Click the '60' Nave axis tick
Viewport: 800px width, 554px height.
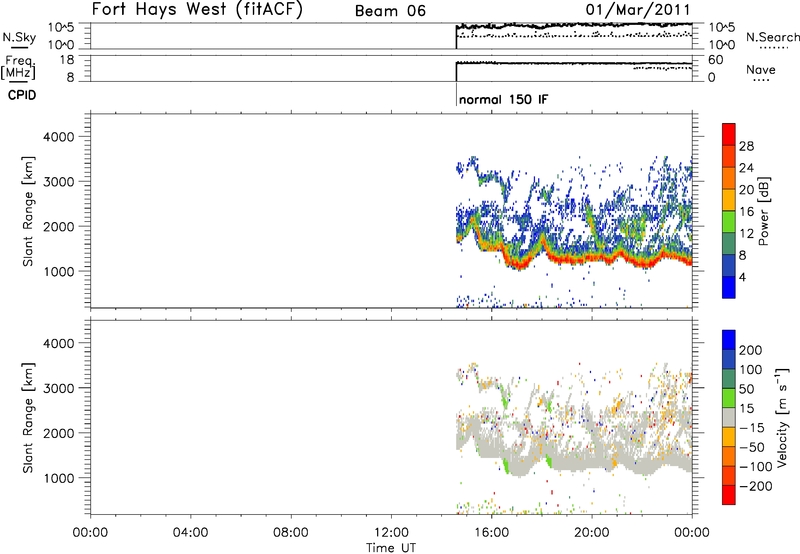[715, 60]
